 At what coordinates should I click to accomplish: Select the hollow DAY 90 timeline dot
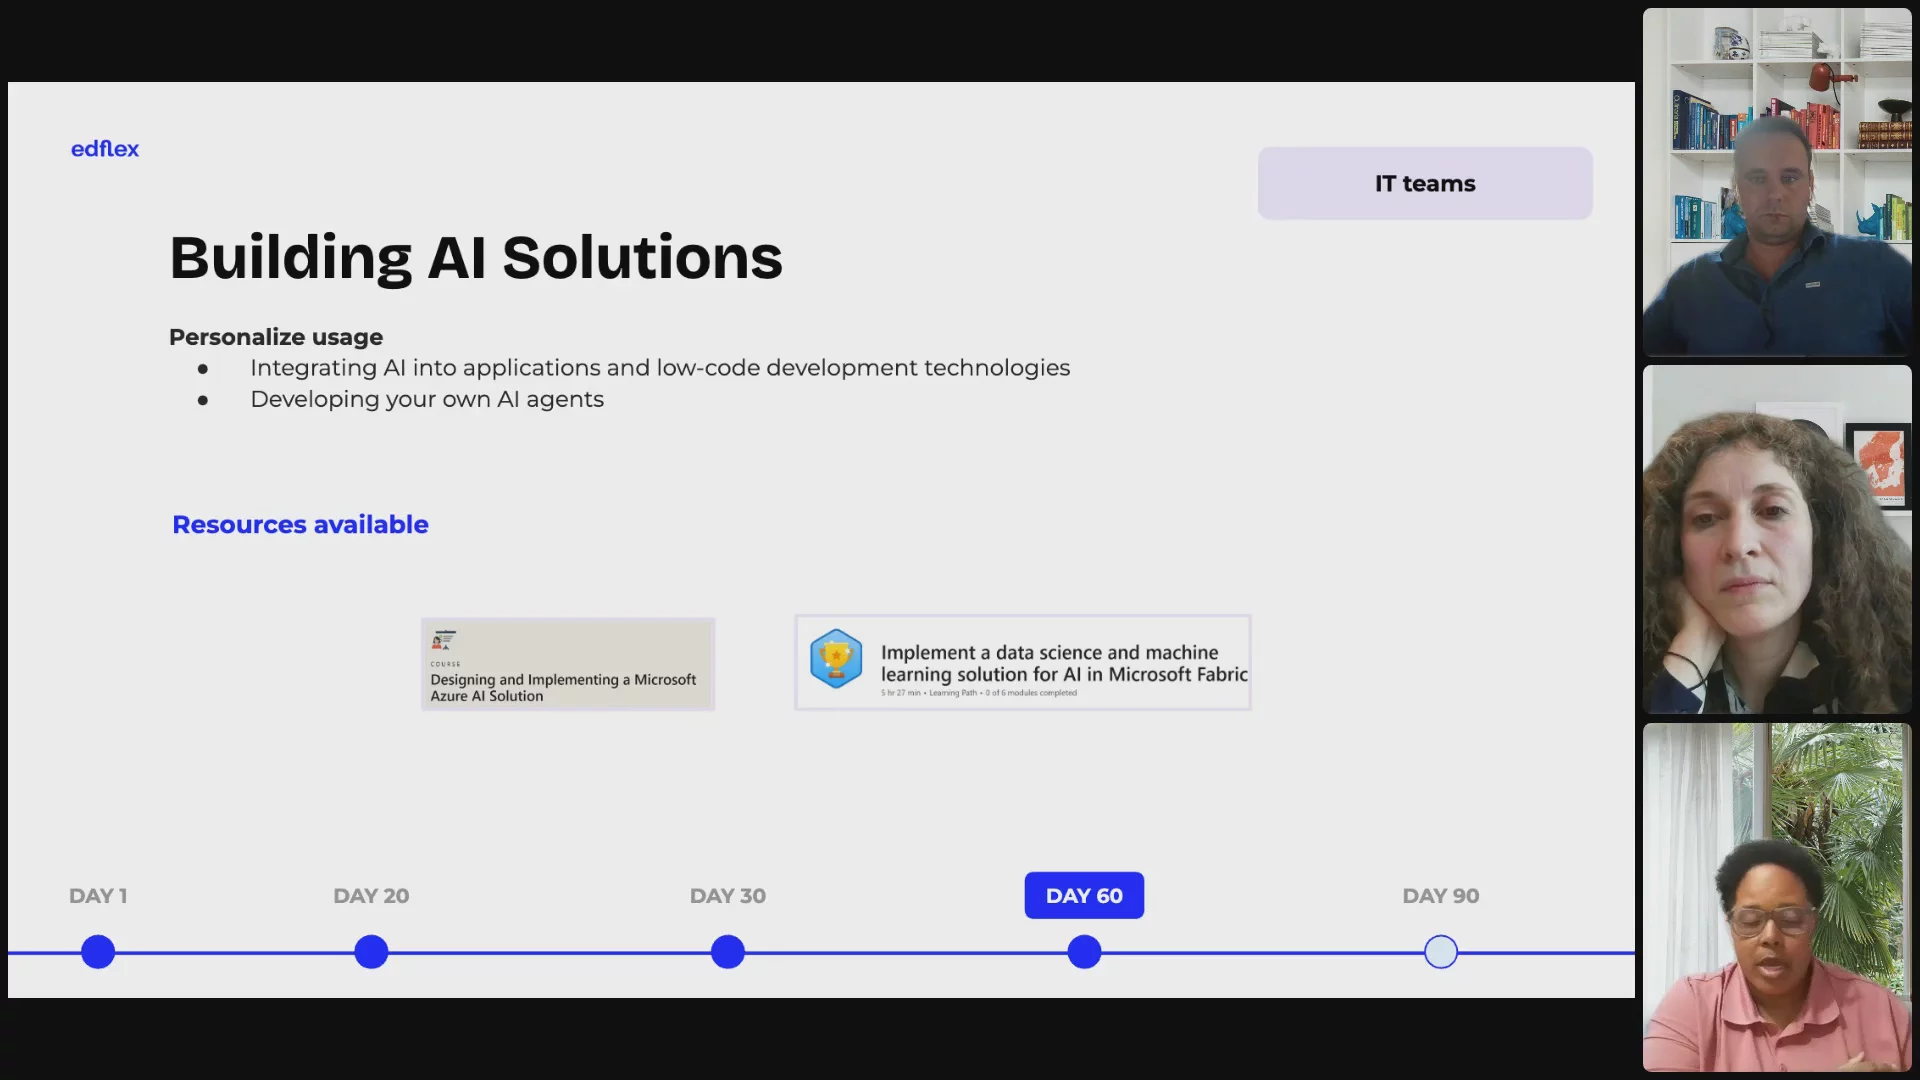click(1441, 952)
